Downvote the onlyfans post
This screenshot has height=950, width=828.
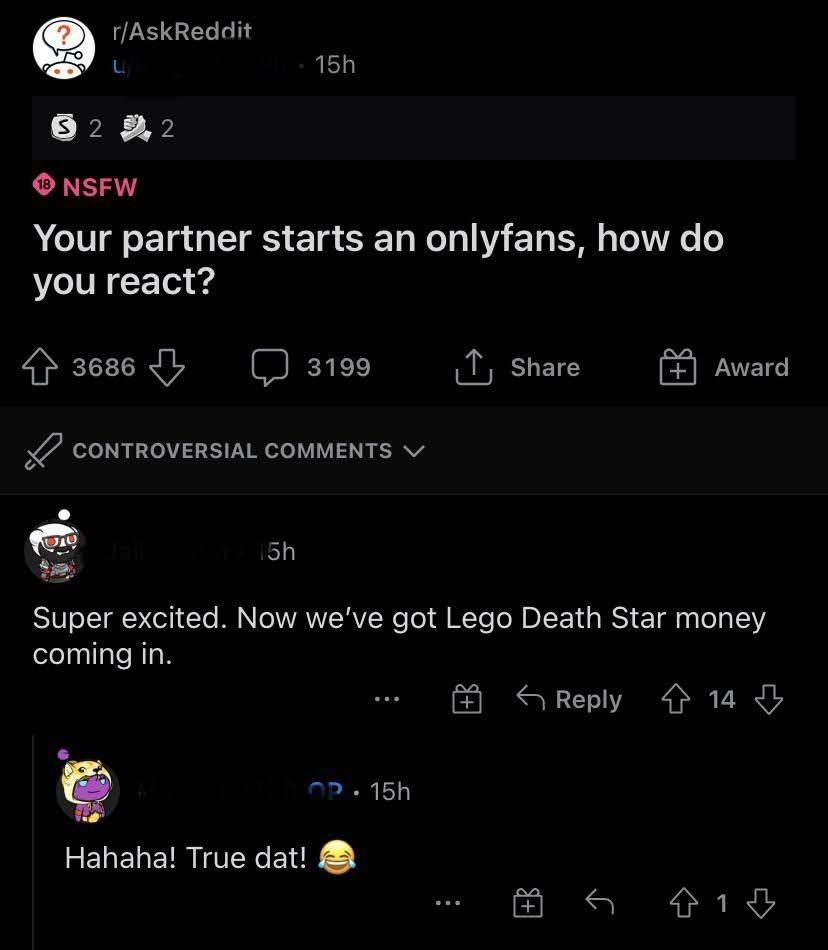167,368
